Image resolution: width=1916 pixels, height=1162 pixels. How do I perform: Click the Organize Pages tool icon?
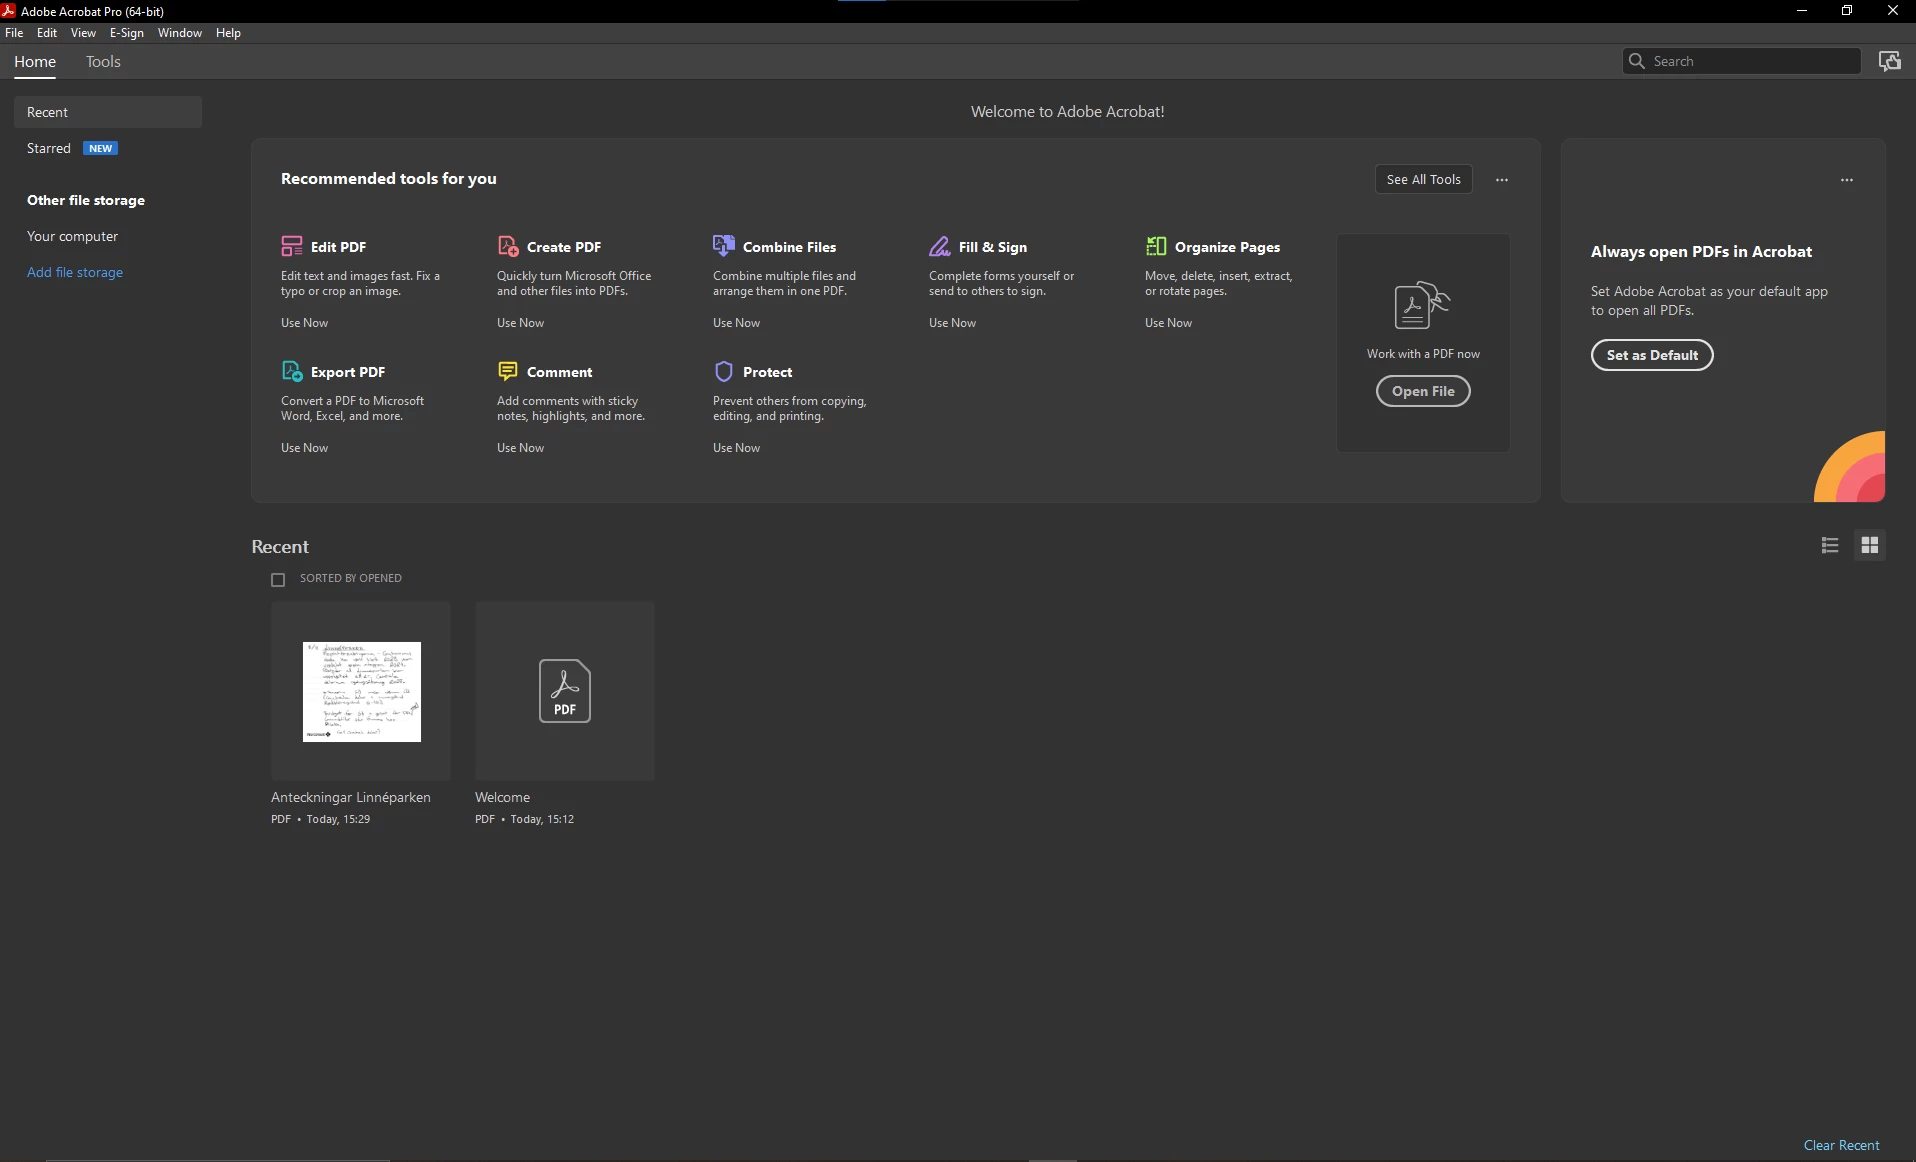1156,246
